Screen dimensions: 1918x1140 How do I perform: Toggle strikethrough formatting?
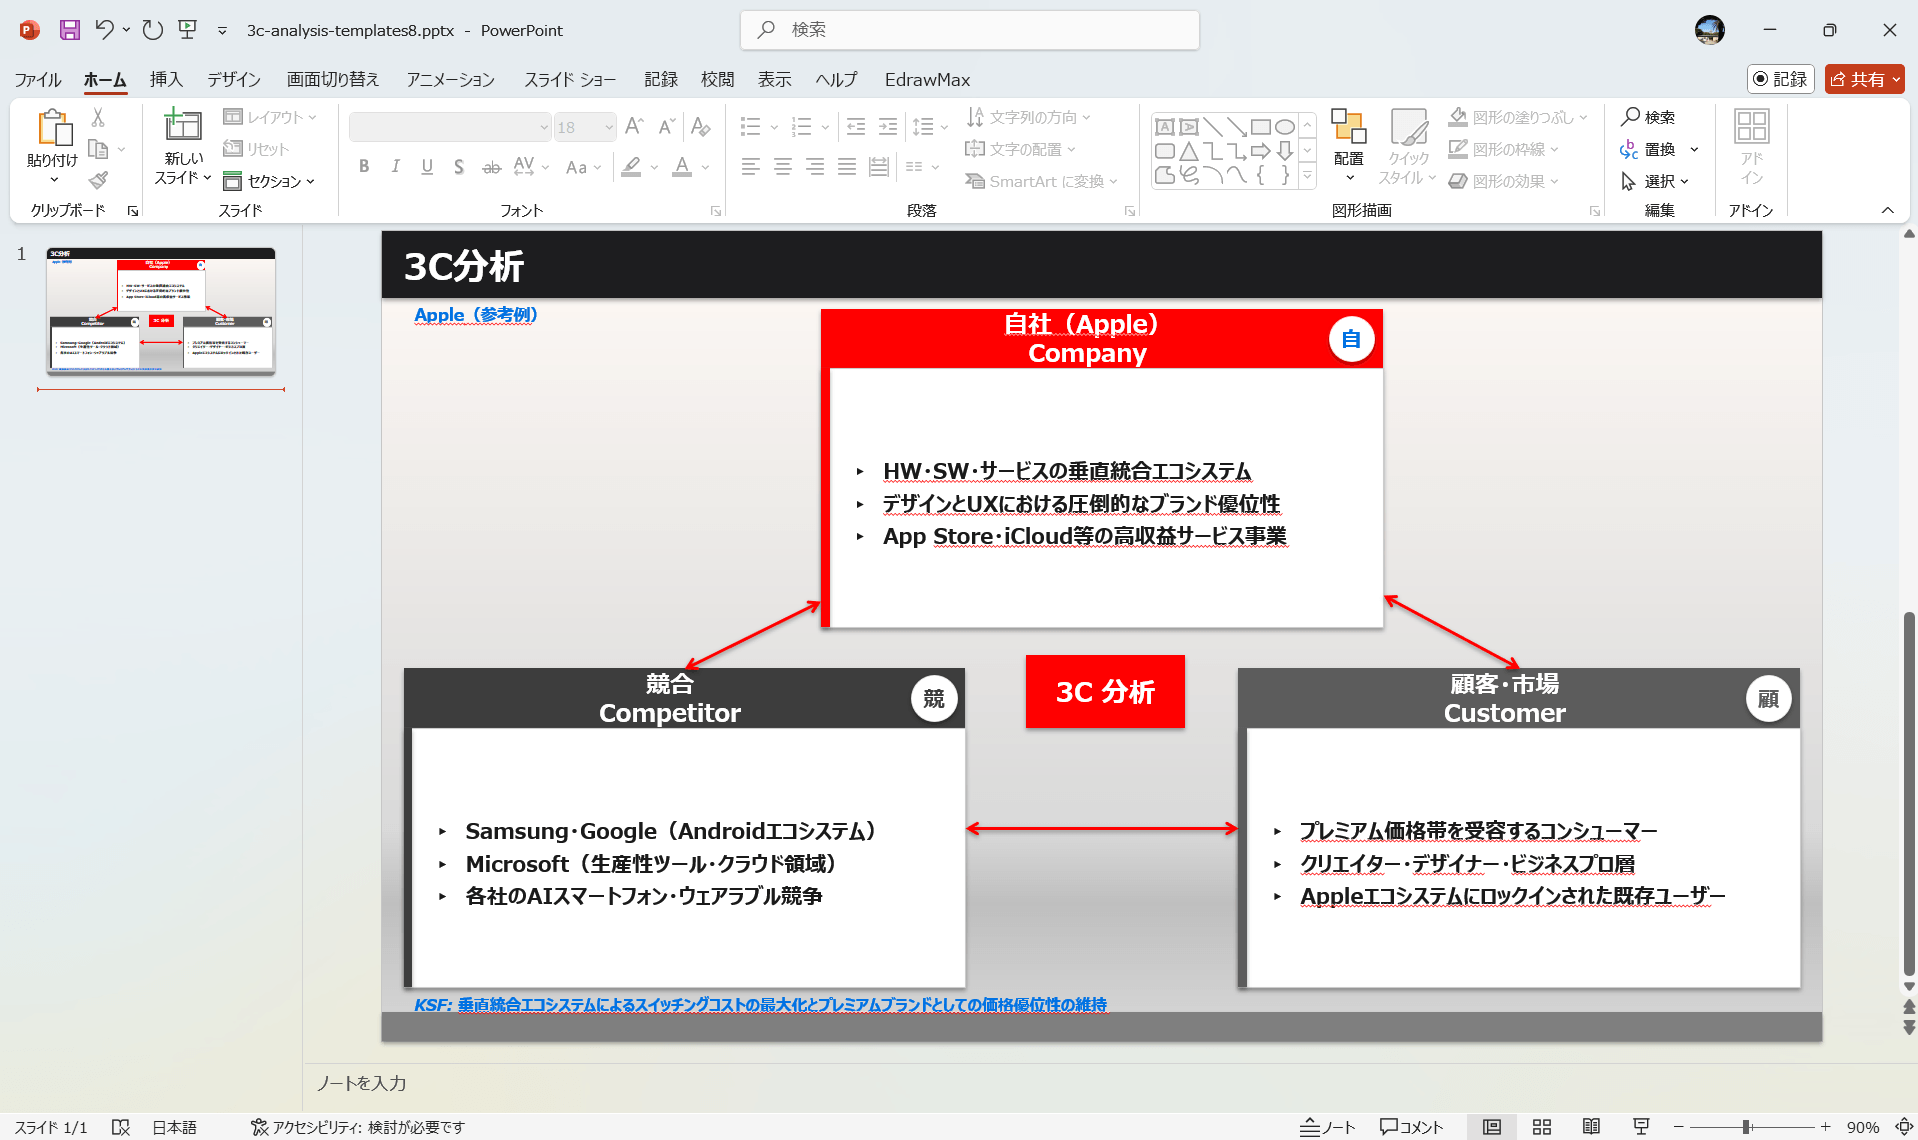[491, 167]
